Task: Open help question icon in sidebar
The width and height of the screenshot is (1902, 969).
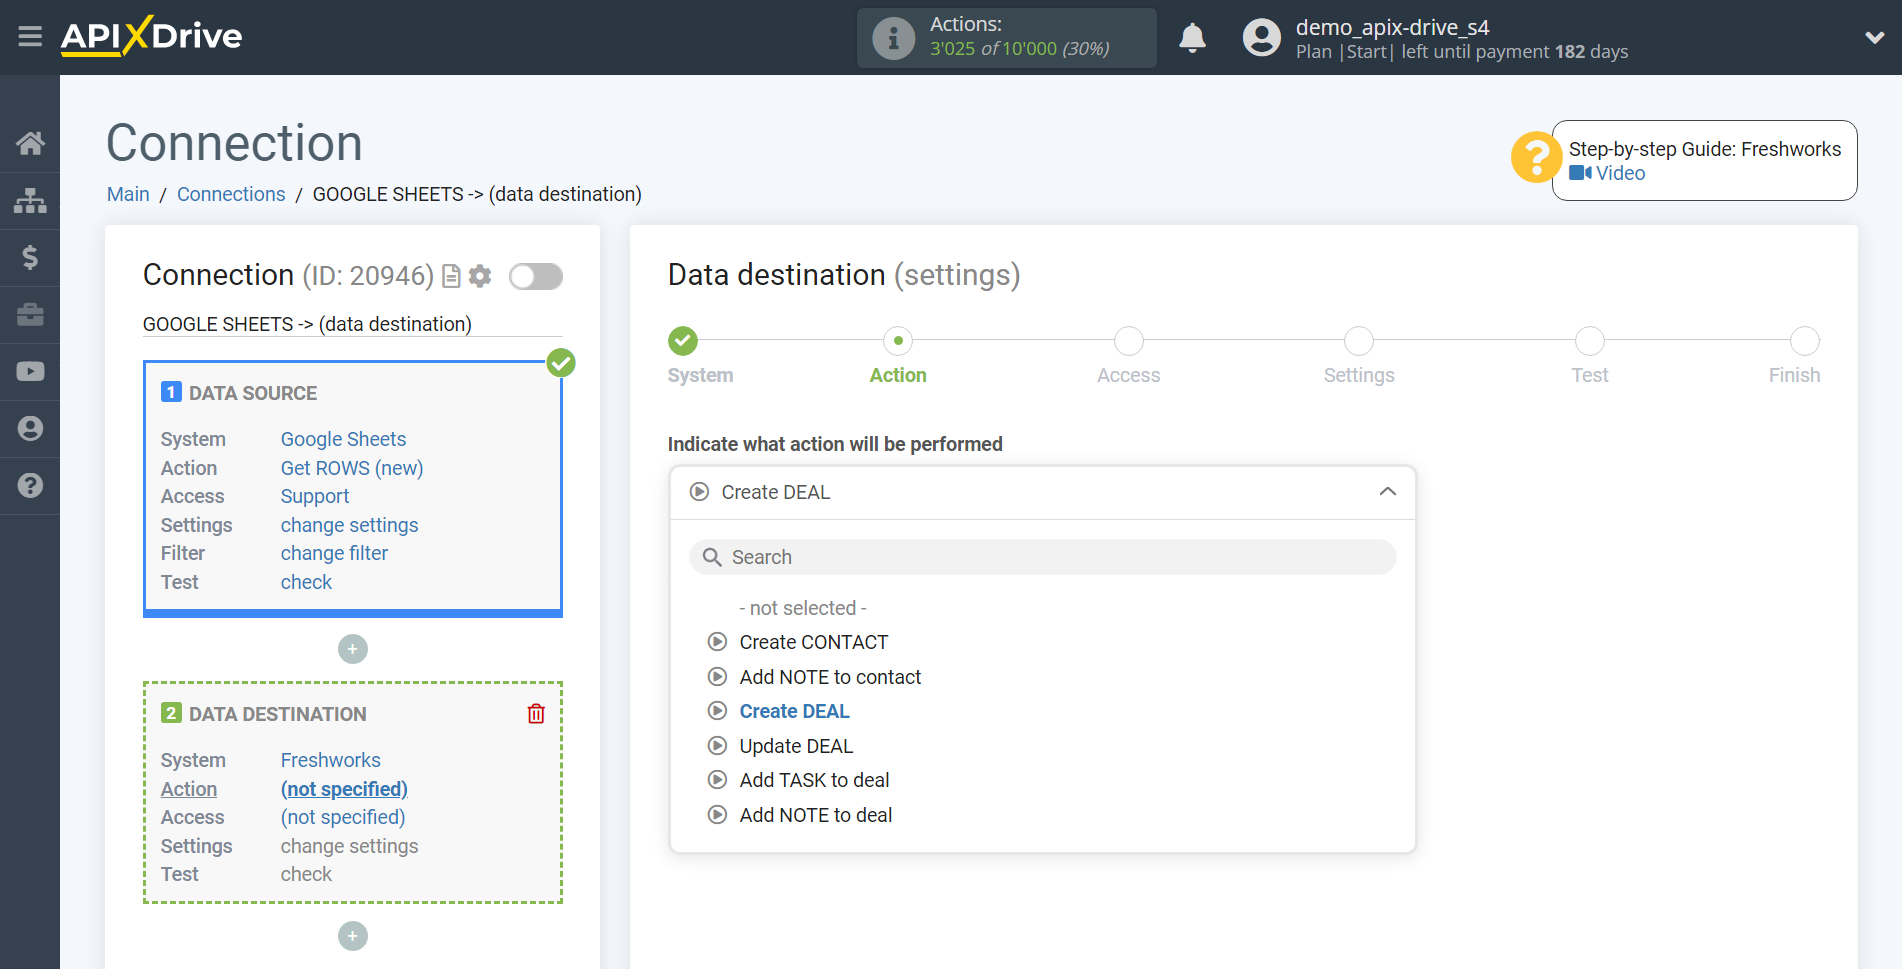Action: click(30, 485)
